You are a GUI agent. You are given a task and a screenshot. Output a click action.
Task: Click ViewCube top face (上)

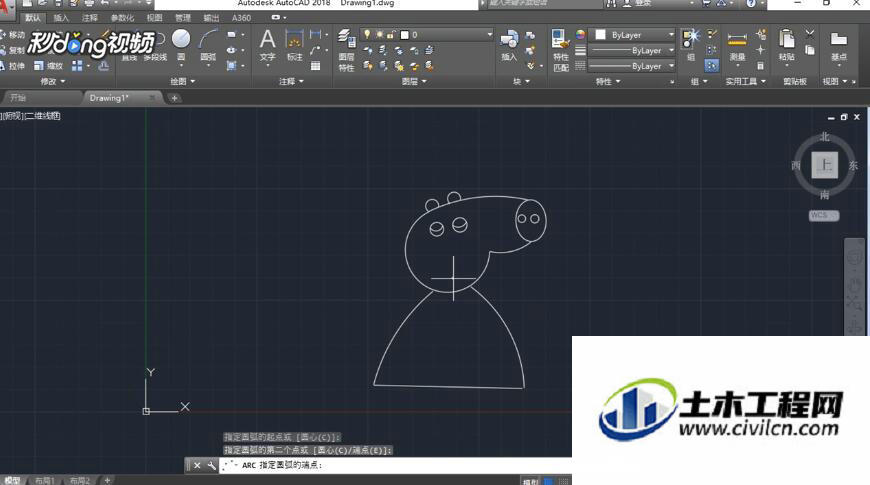point(825,165)
